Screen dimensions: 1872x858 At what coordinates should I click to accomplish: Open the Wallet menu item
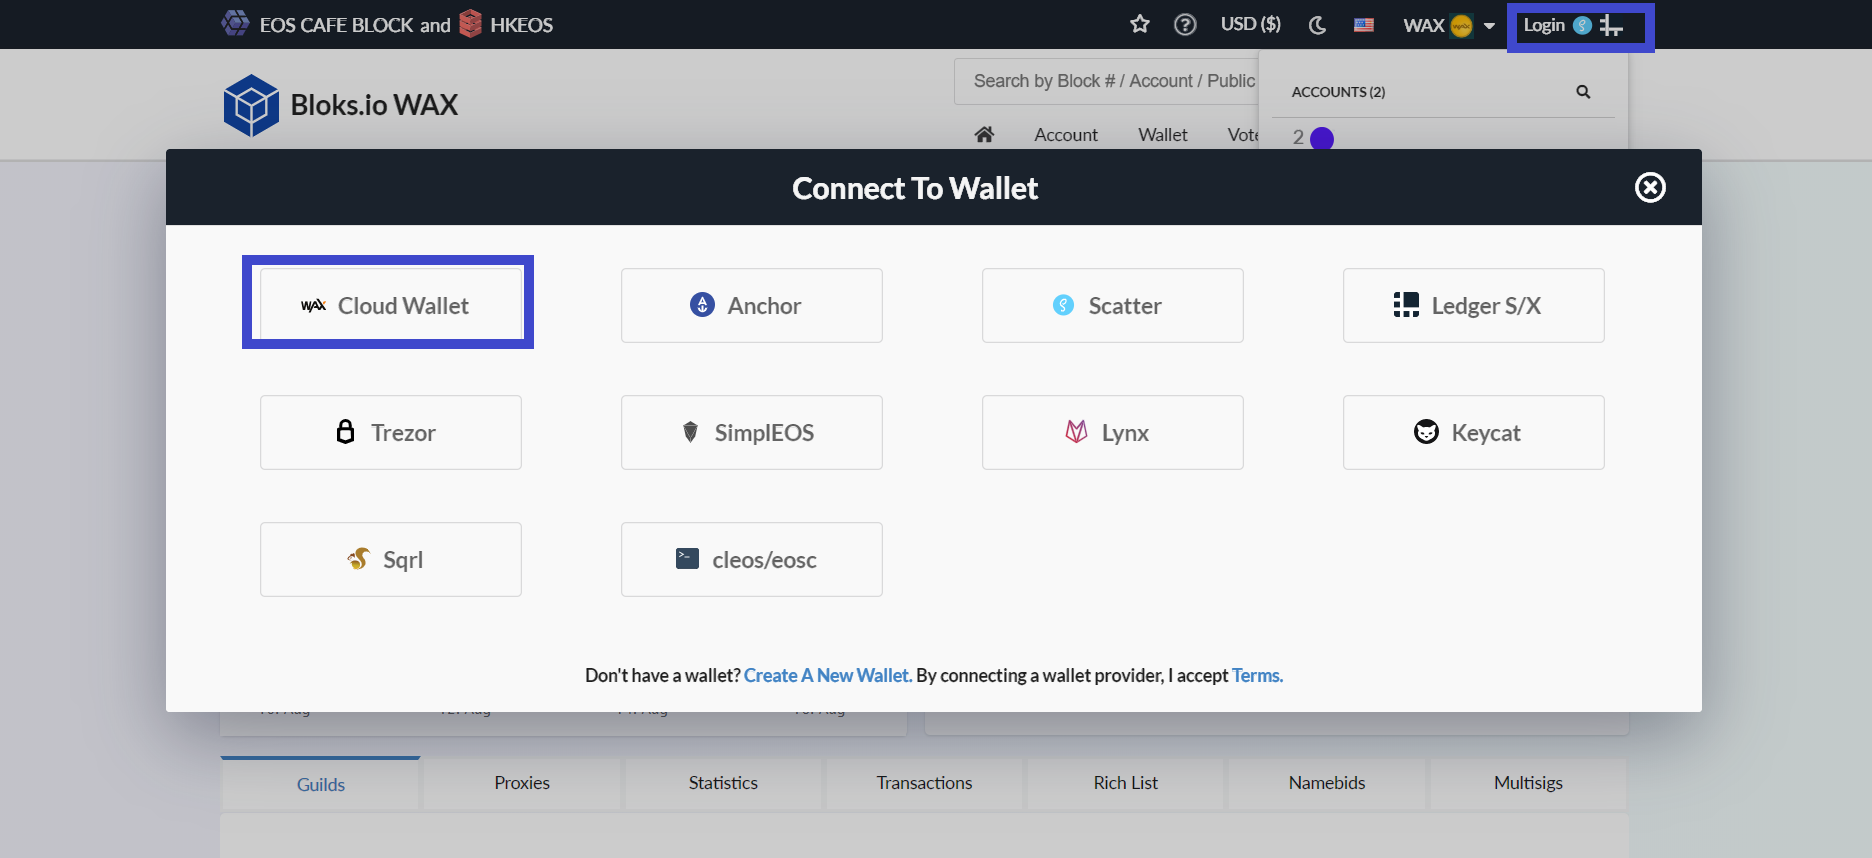(1163, 134)
